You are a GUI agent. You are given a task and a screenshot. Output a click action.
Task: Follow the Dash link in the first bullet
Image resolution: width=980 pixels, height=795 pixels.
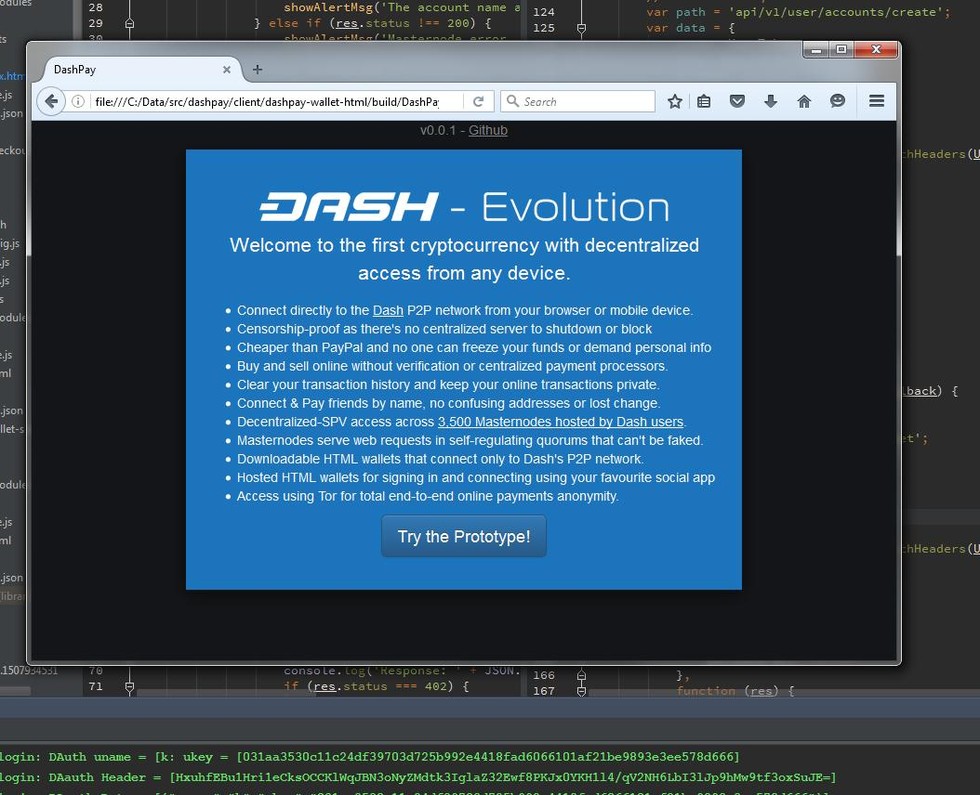coord(388,311)
